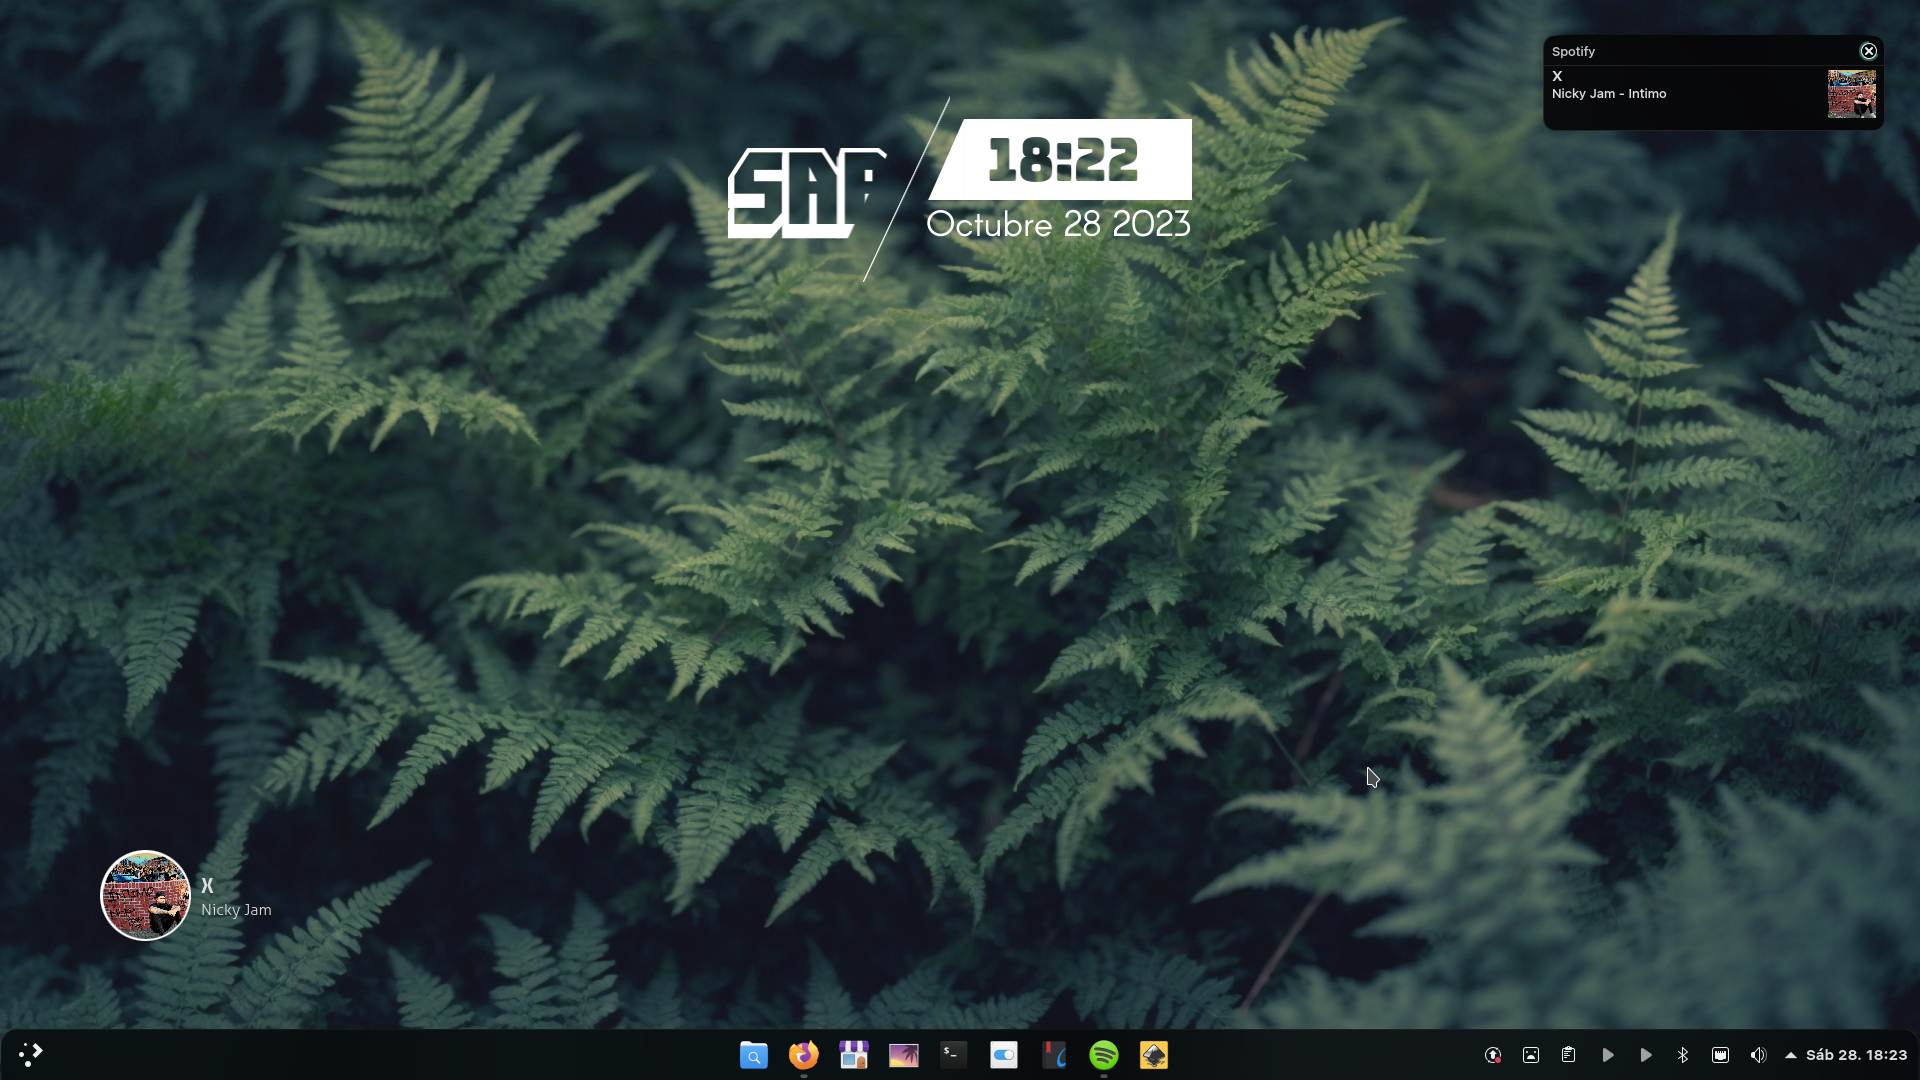This screenshot has height=1080, width=1920.
Task: Open the software store dock icon
Action: pyautogui.click(x=854, y=1055)
